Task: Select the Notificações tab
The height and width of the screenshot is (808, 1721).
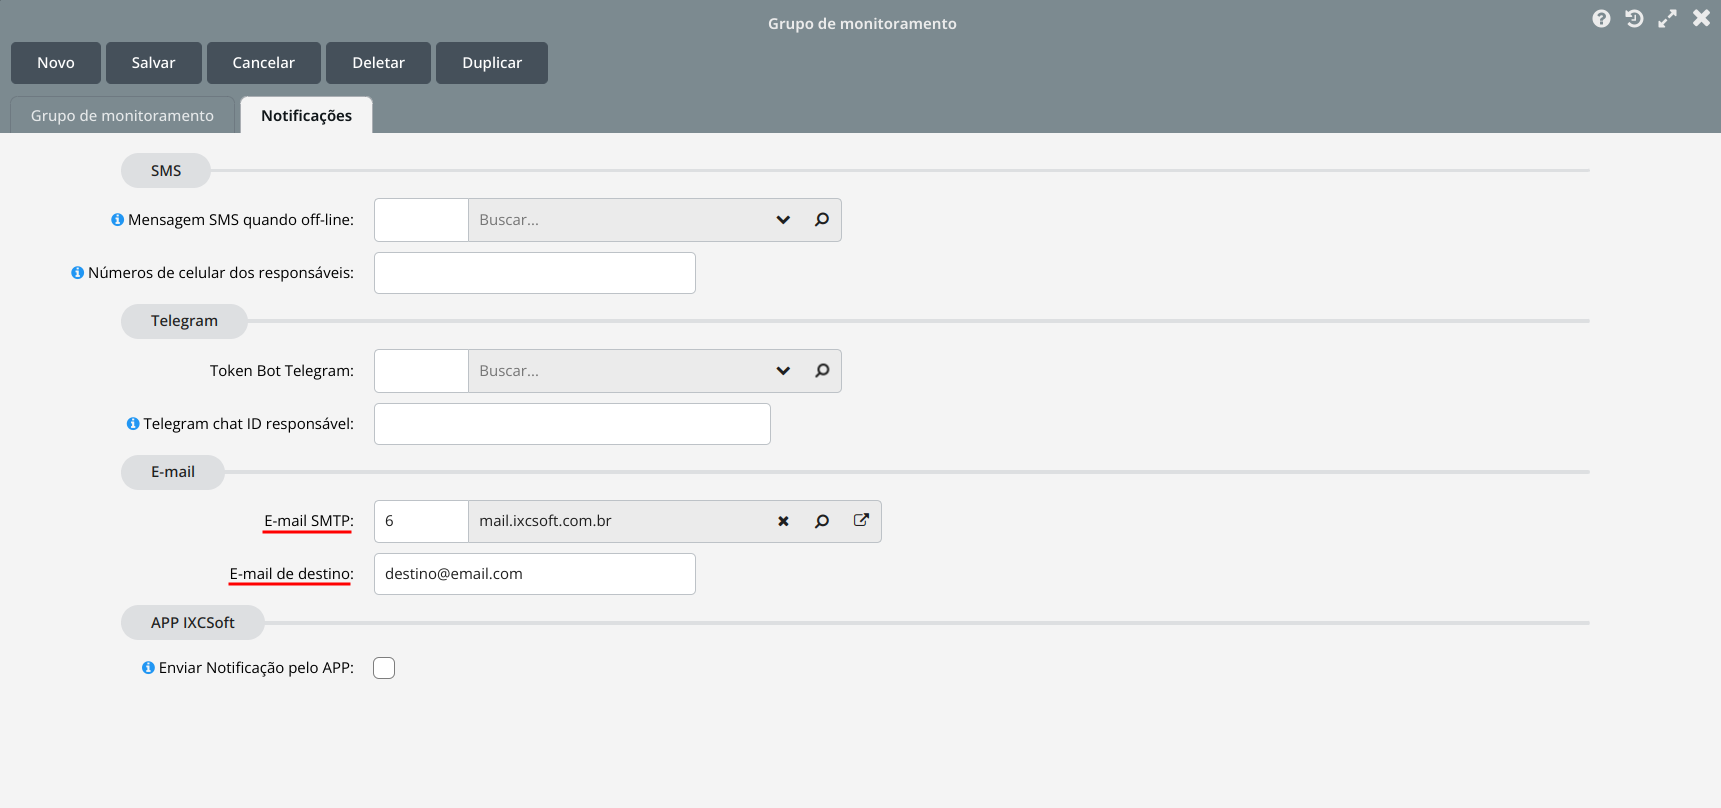Action: (x=306, y=115)
